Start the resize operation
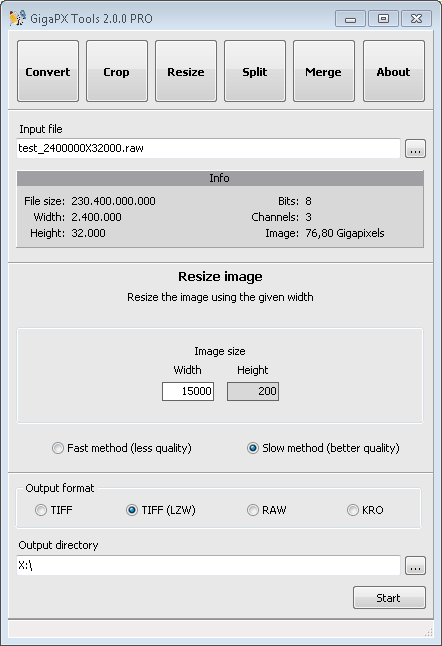The image size is (442, 646). pyautogui.click(x=389, y=597)
